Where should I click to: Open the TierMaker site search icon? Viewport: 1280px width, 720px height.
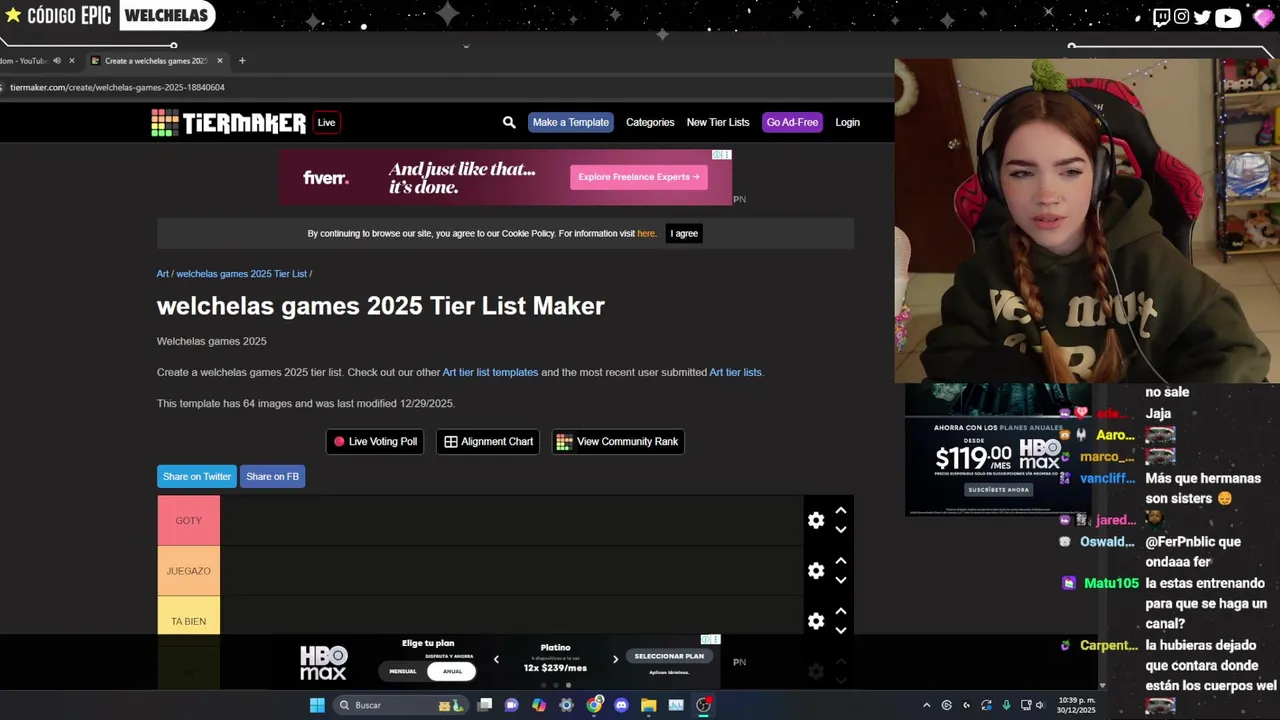(509, 122)
